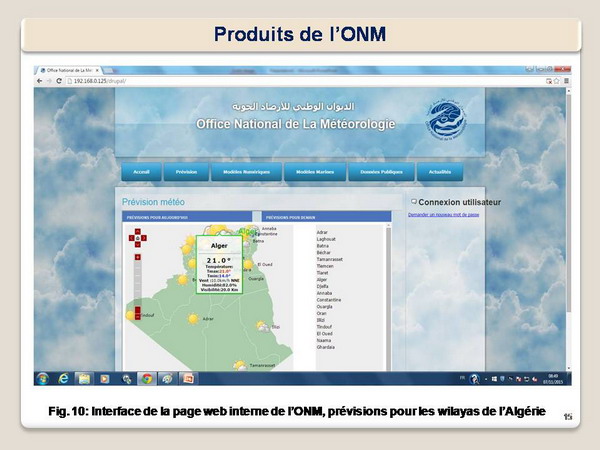The image size is (600, 450).
Task: Select Annaba in the wilaya list
Action: pos(324,293)
